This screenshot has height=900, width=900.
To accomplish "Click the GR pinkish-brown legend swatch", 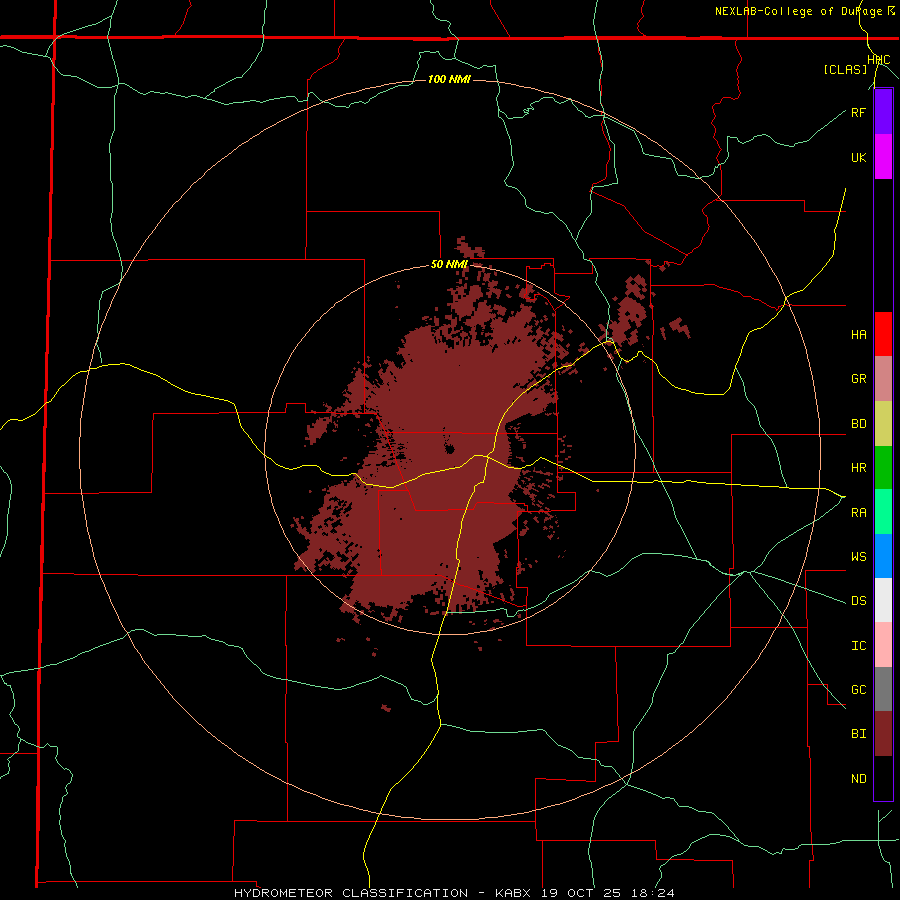I will pyautogui.click(x=883, y=379).
